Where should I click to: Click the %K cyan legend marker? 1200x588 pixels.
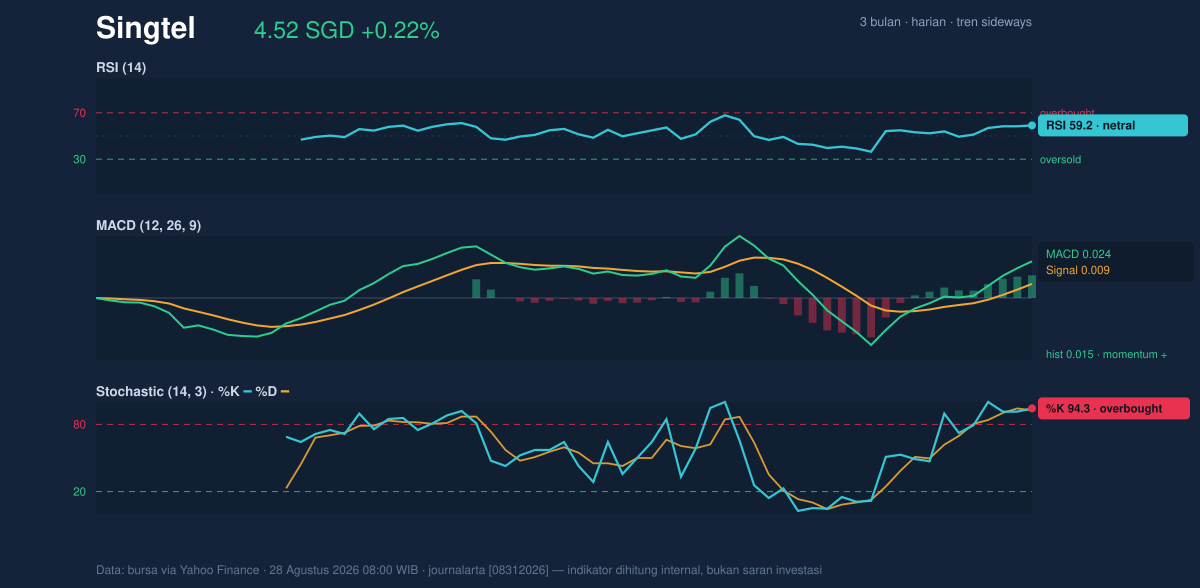point(246,391)
